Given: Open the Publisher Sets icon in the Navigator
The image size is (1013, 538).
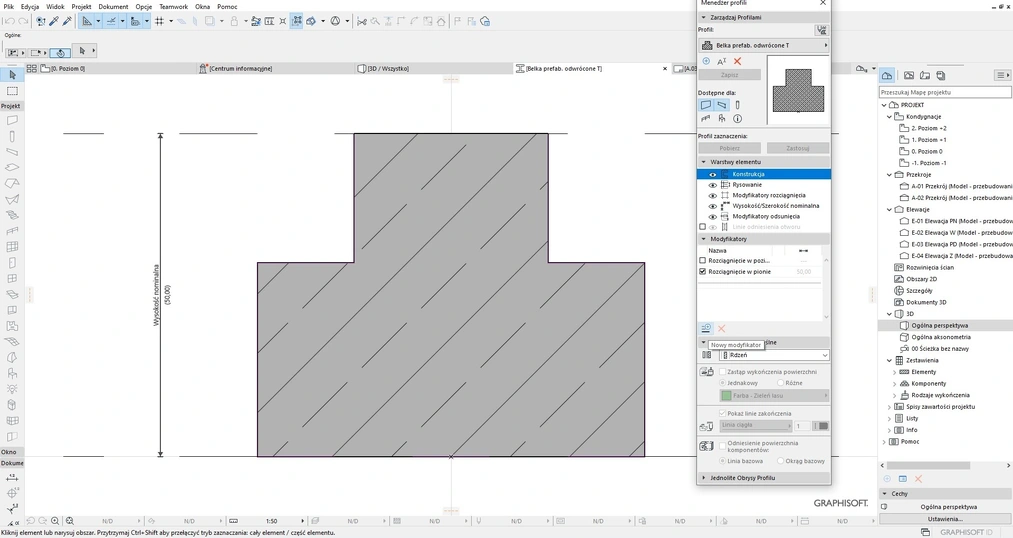Looking at the screenshot, I should point(941,76).
